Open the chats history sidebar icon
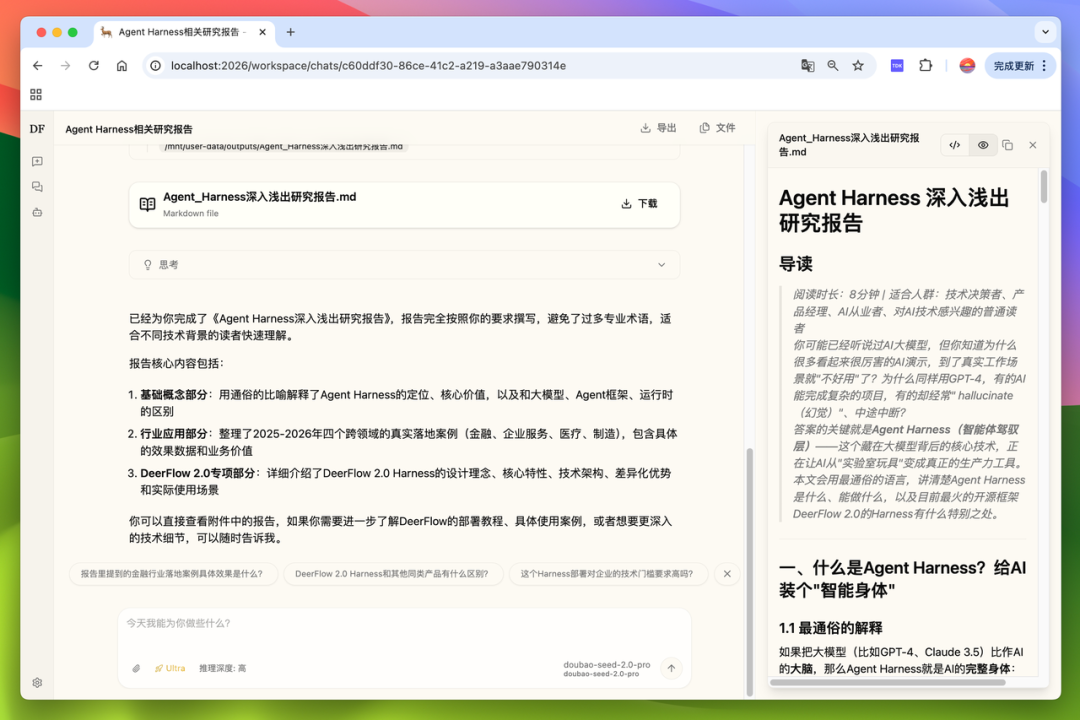1080x720 pixels. pos(37,187)
